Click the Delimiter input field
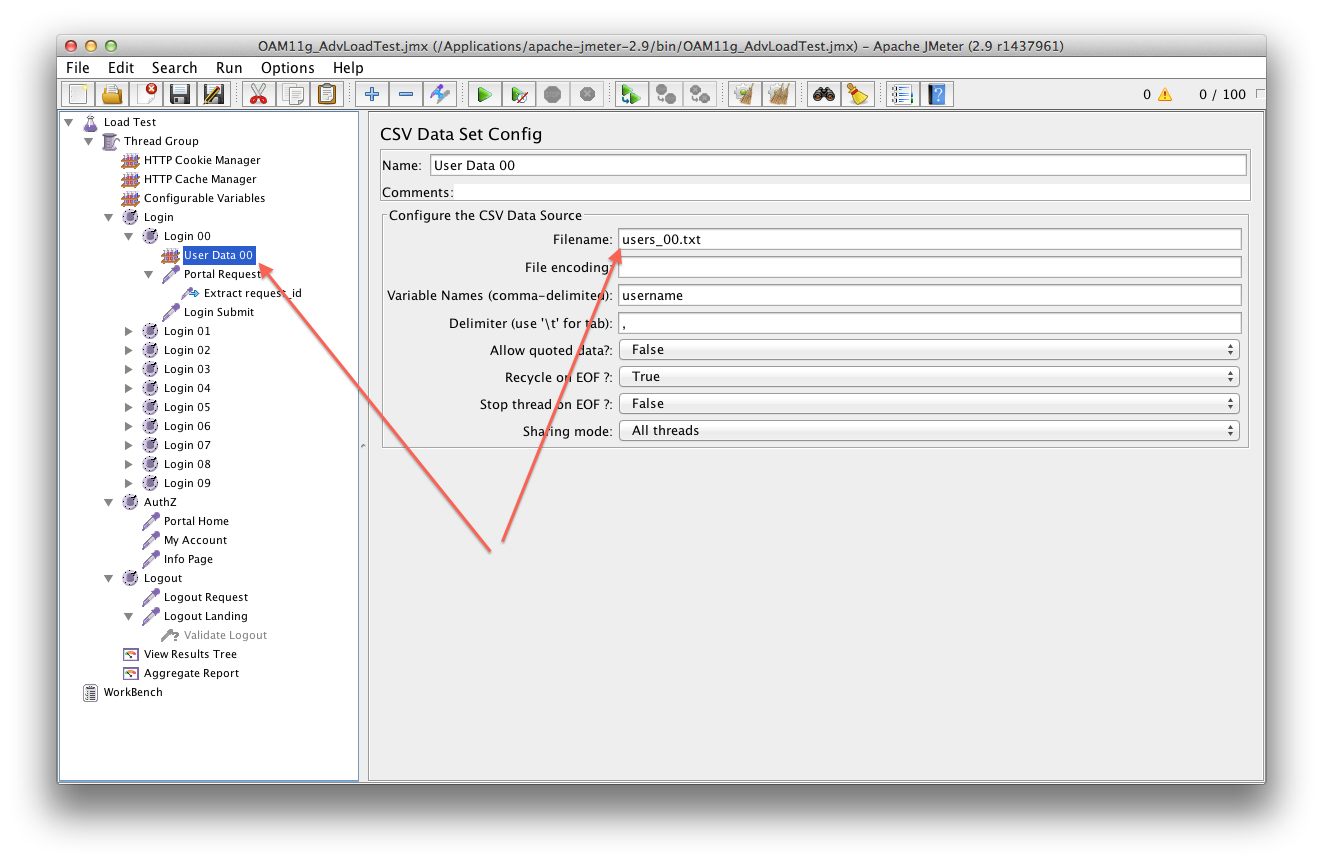Screen dimensions: 1323x863 click(930, 323)
